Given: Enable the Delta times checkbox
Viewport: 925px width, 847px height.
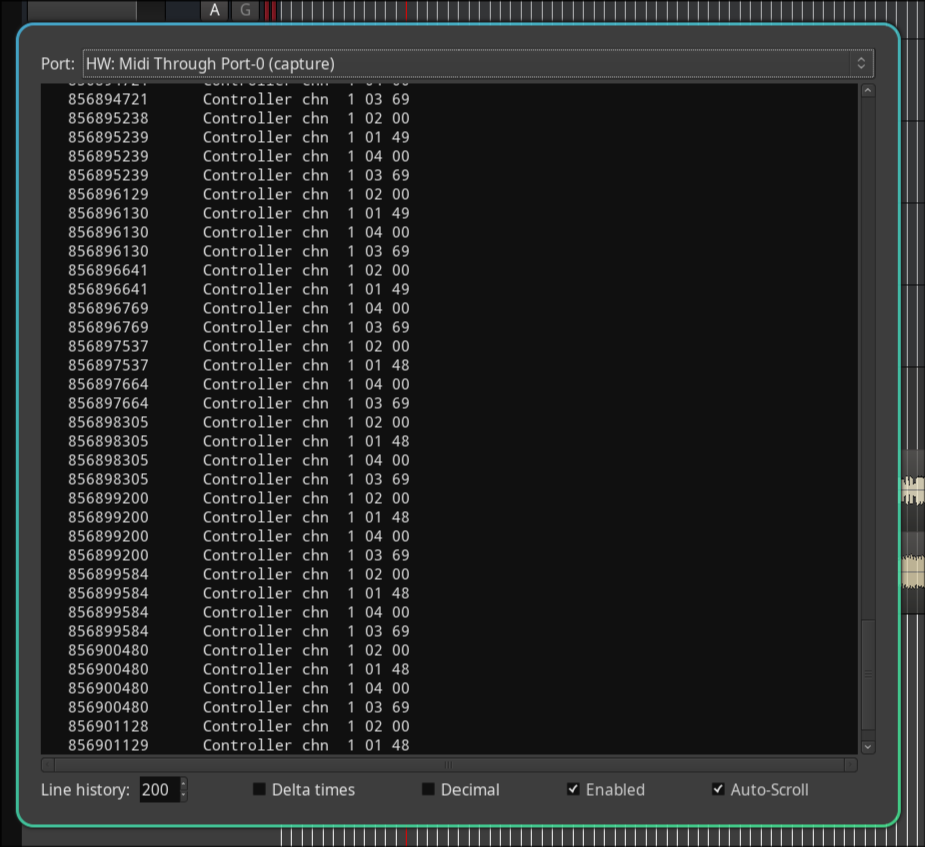Looking at the screenshot, I should click(x=259, y=789).
